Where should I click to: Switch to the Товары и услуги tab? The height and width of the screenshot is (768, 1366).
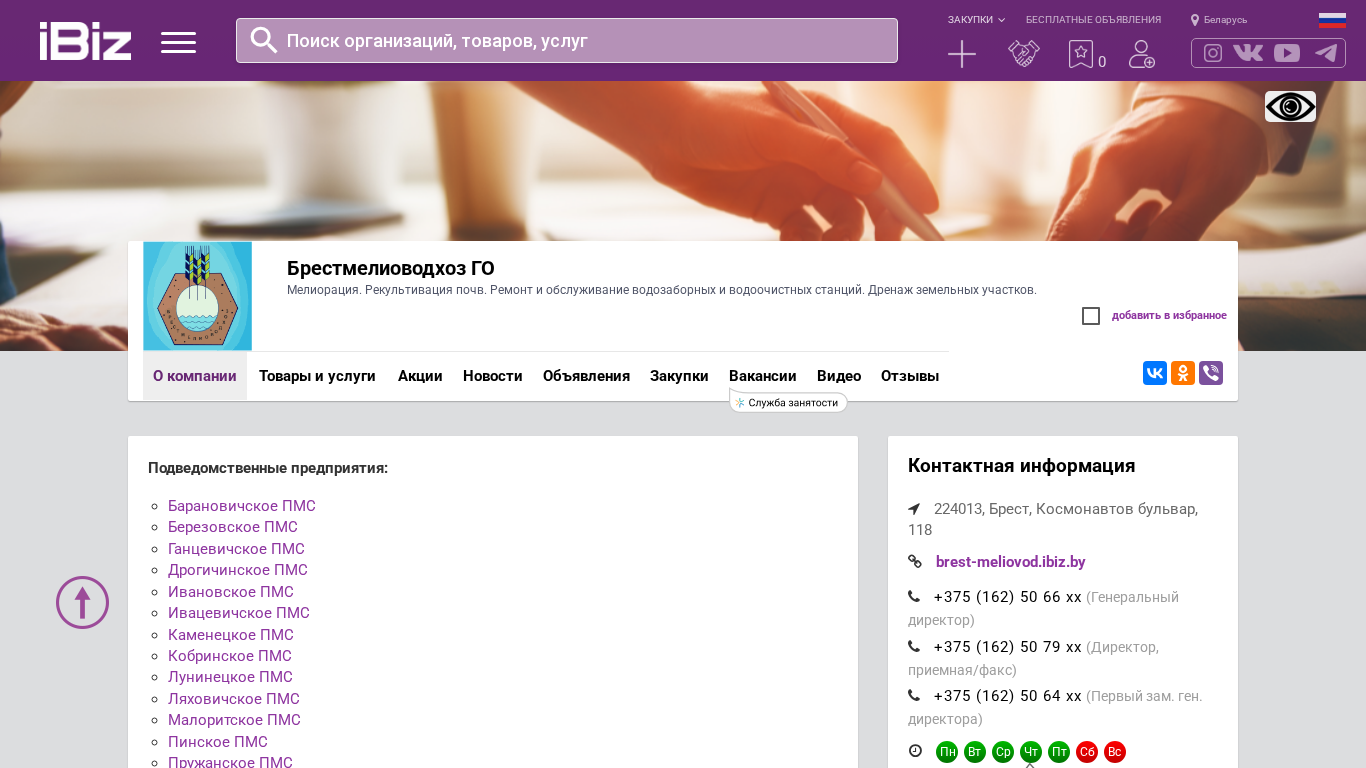click(317, 376)
